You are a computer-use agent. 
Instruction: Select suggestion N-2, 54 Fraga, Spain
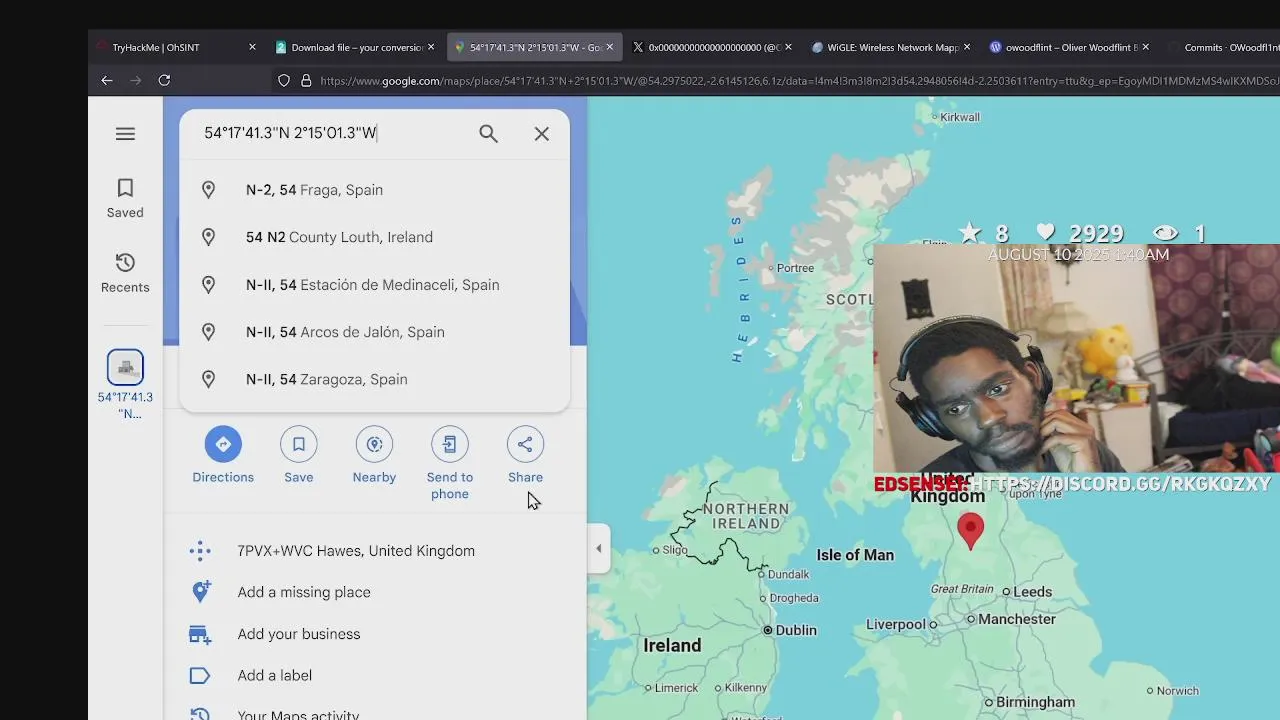pyautogui.click(x=374, y=190)
